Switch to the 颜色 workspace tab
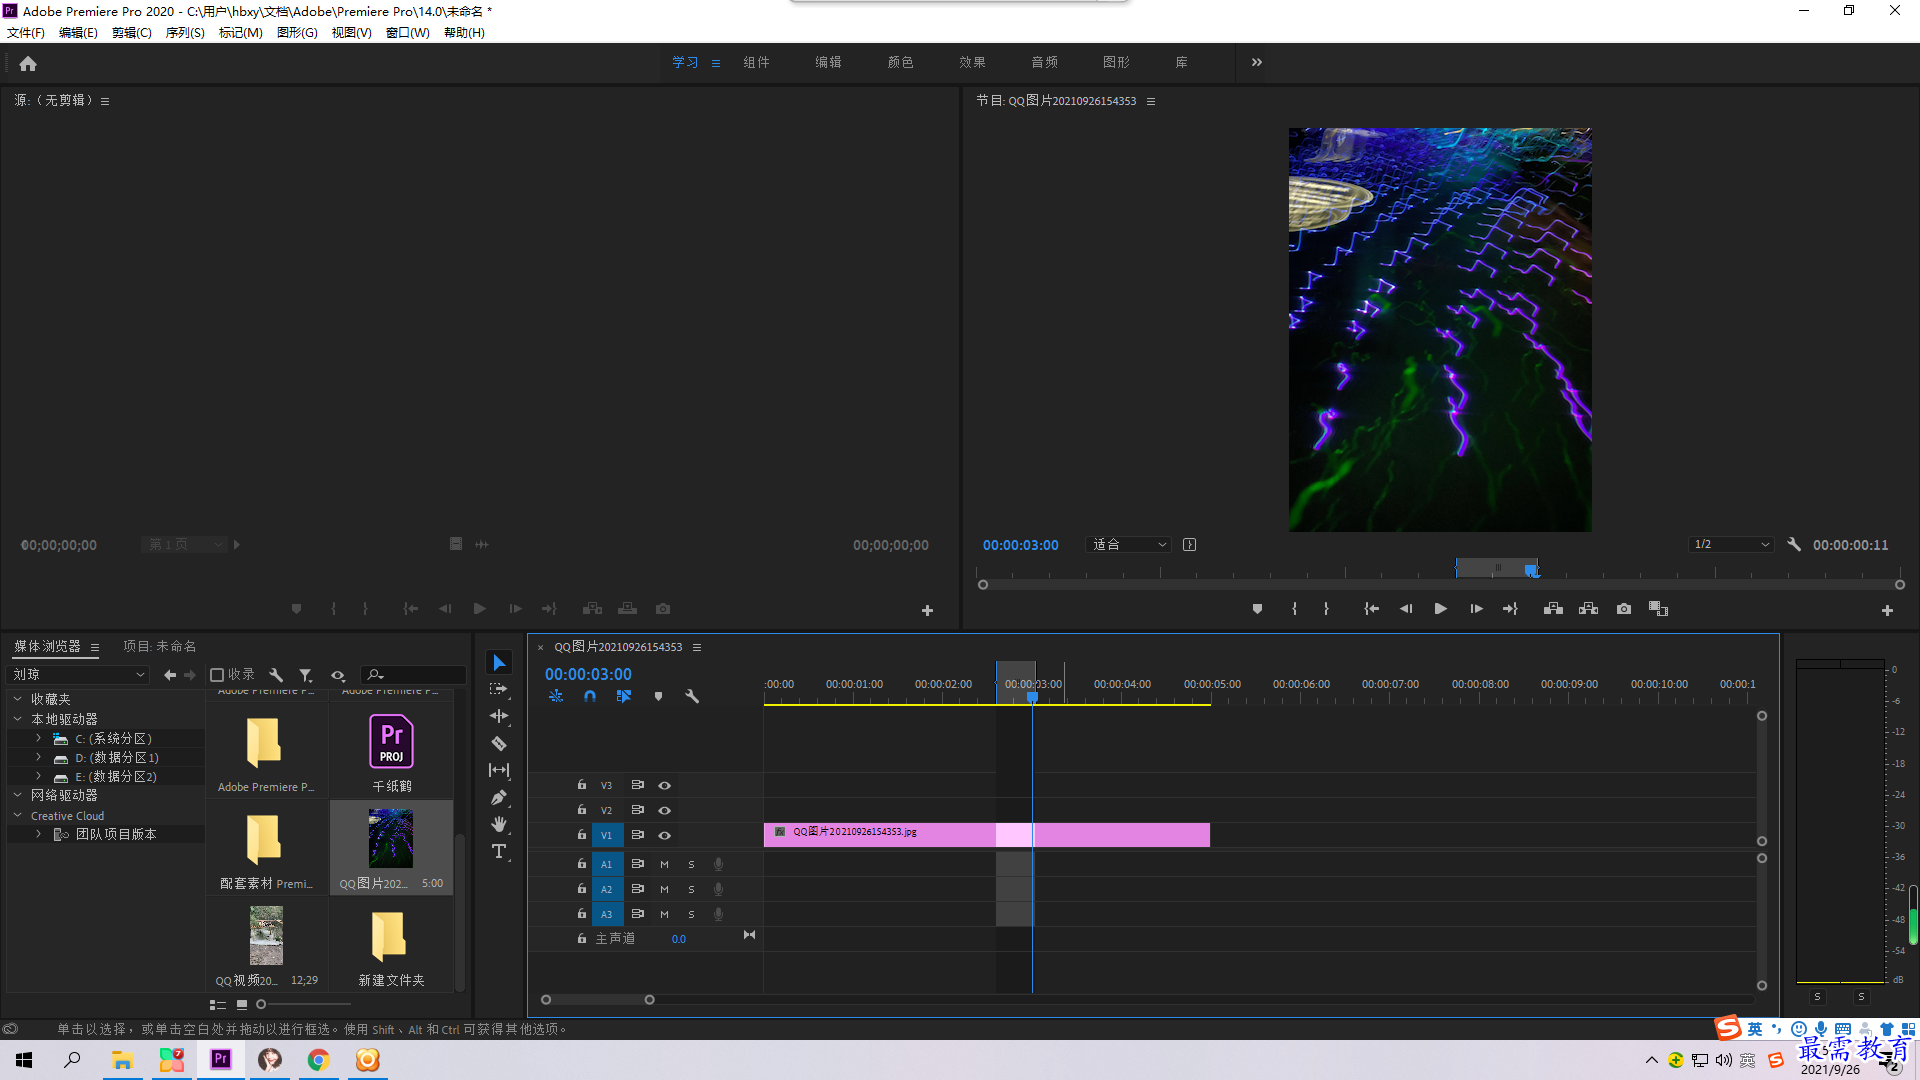This screenshot has width=1920, height=1080. 900,62
